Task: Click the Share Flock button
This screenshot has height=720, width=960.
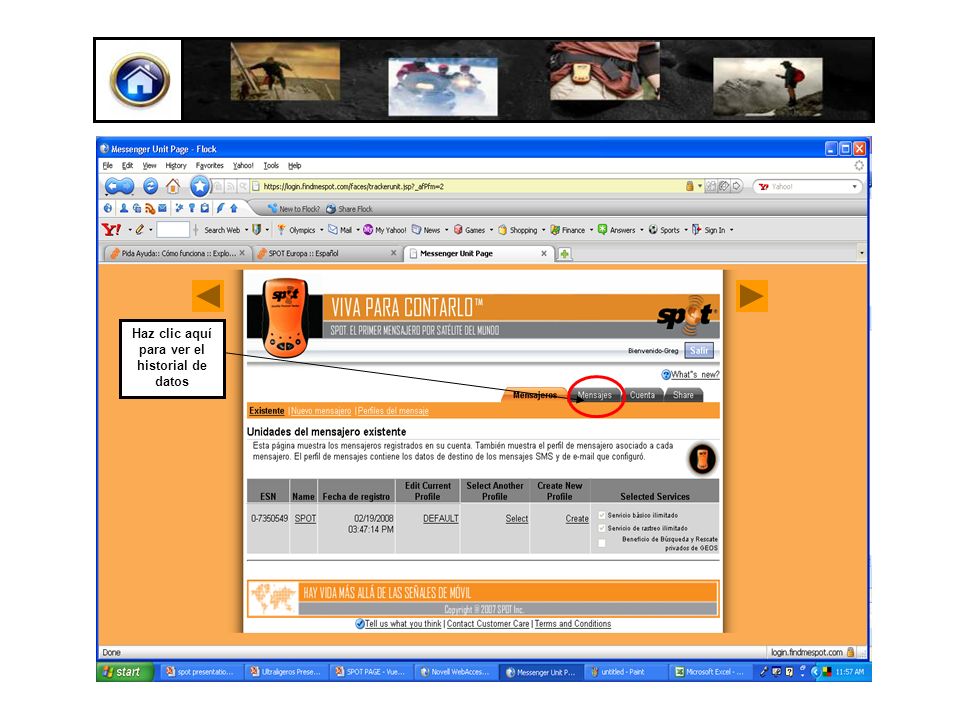Action: (349, 209)
